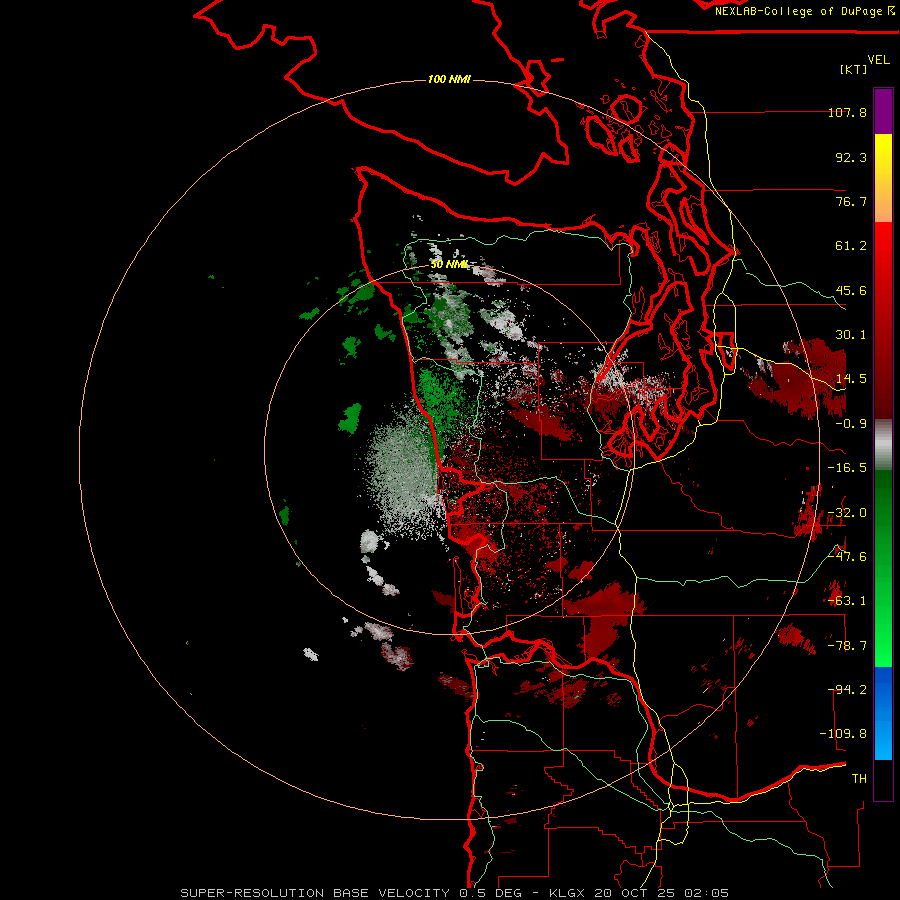
Task: Click the -47.6 legend value
Action: click(847, 557)
